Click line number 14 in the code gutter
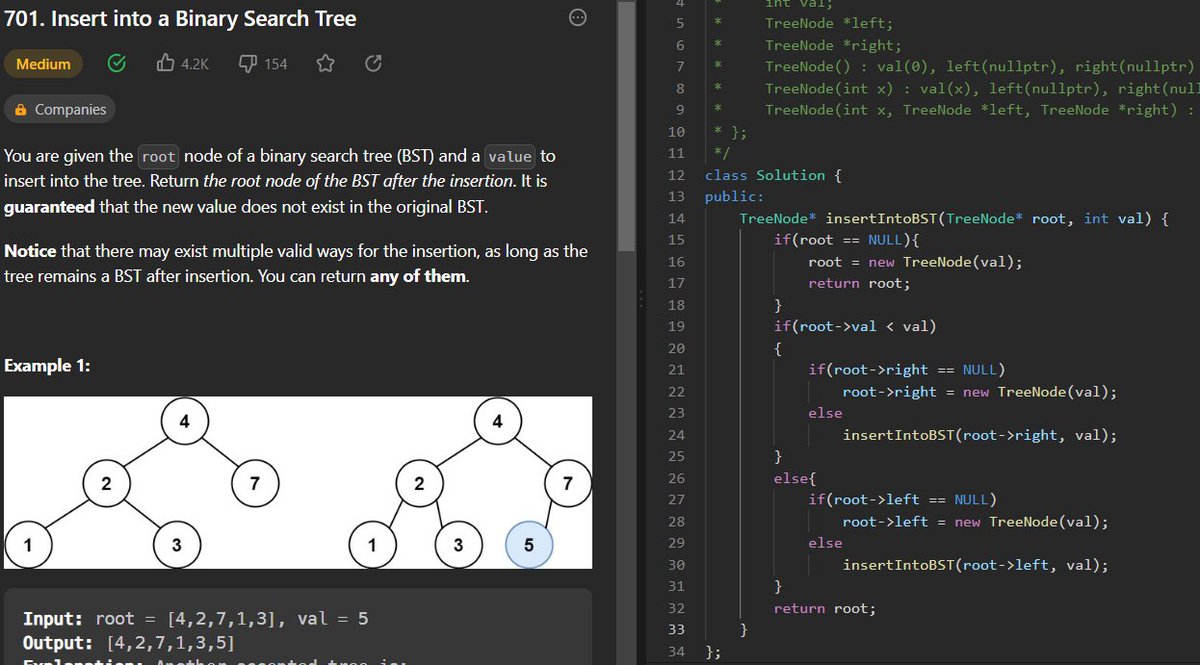Viewport: 1200px width, 665px height. point(675,218)
